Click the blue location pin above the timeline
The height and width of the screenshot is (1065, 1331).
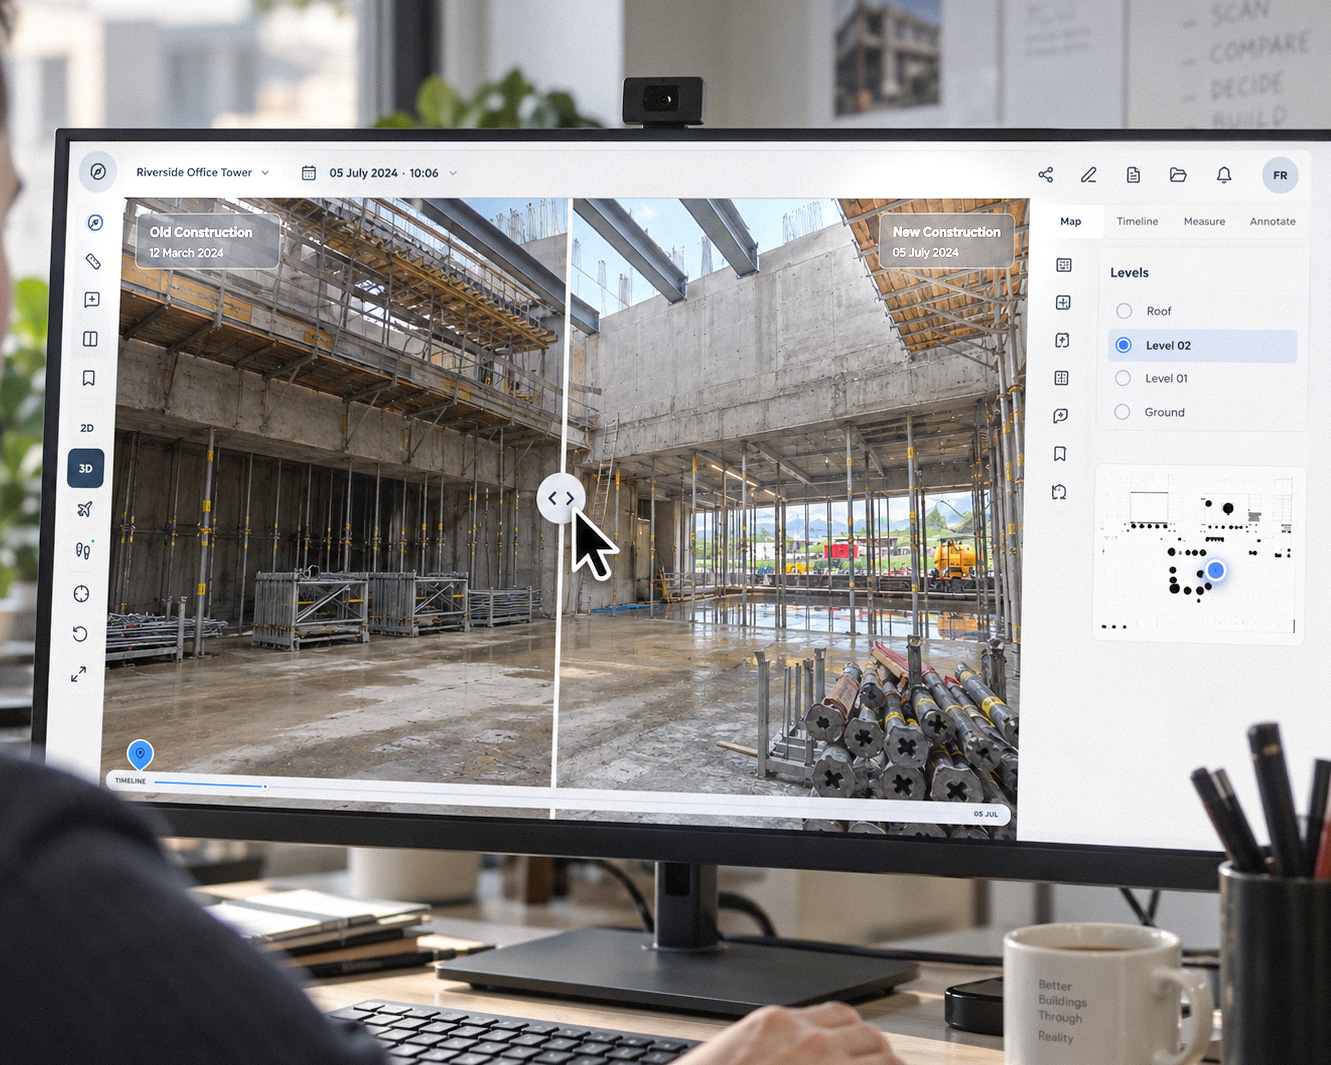coord(140,754)
